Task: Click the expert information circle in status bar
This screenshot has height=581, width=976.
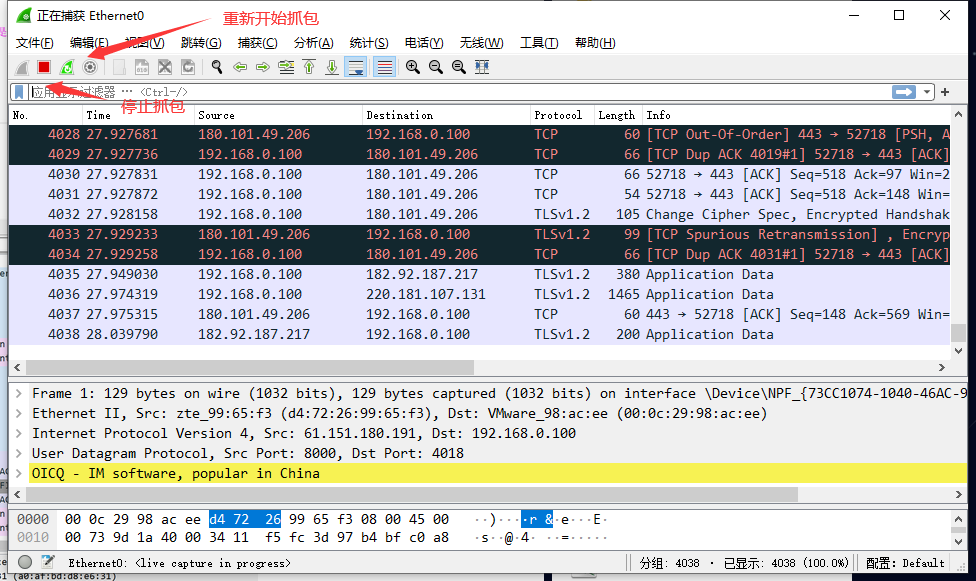Action: pyautogui.click(x=25, y=562)
